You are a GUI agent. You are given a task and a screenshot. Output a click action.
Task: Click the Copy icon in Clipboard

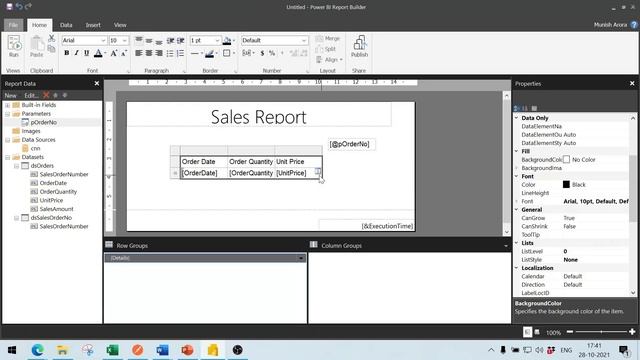coord(51,49)
